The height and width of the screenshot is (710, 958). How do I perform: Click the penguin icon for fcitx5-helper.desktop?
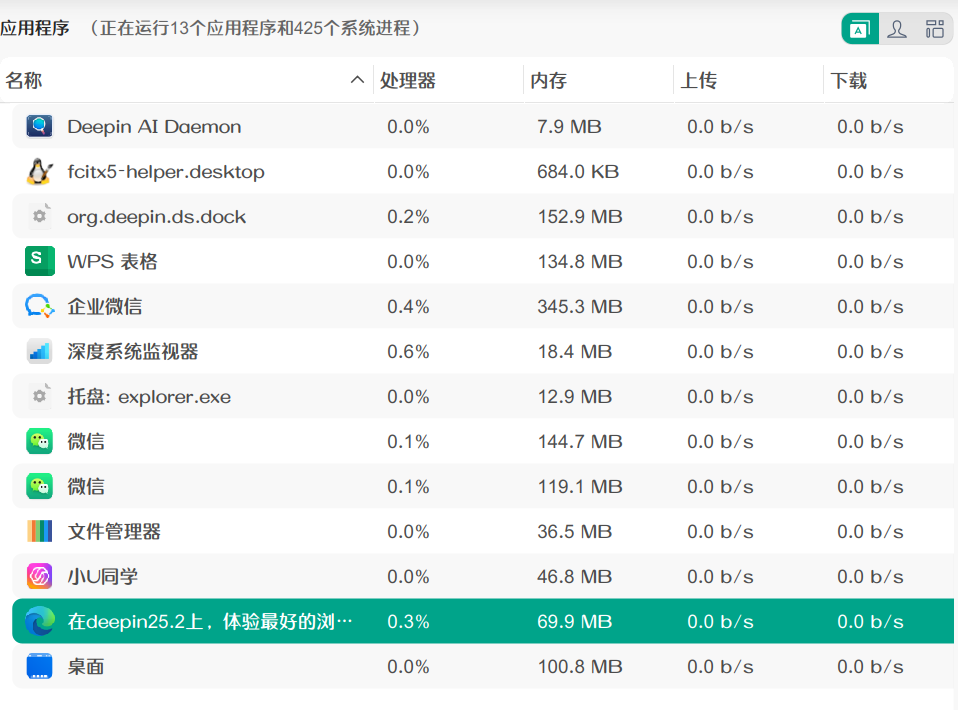coord(40,172)
